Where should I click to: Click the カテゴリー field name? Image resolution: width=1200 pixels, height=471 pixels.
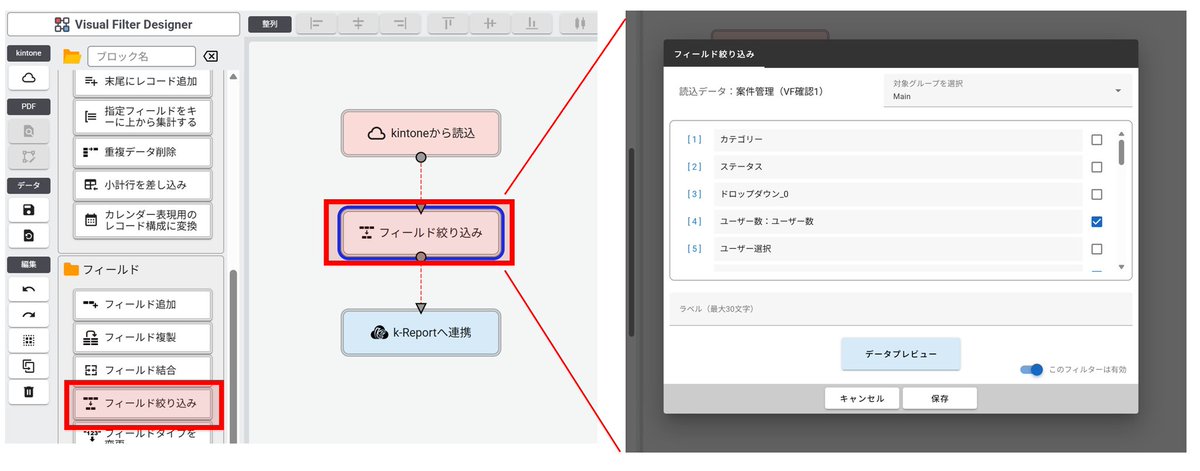tap(741, 140)
